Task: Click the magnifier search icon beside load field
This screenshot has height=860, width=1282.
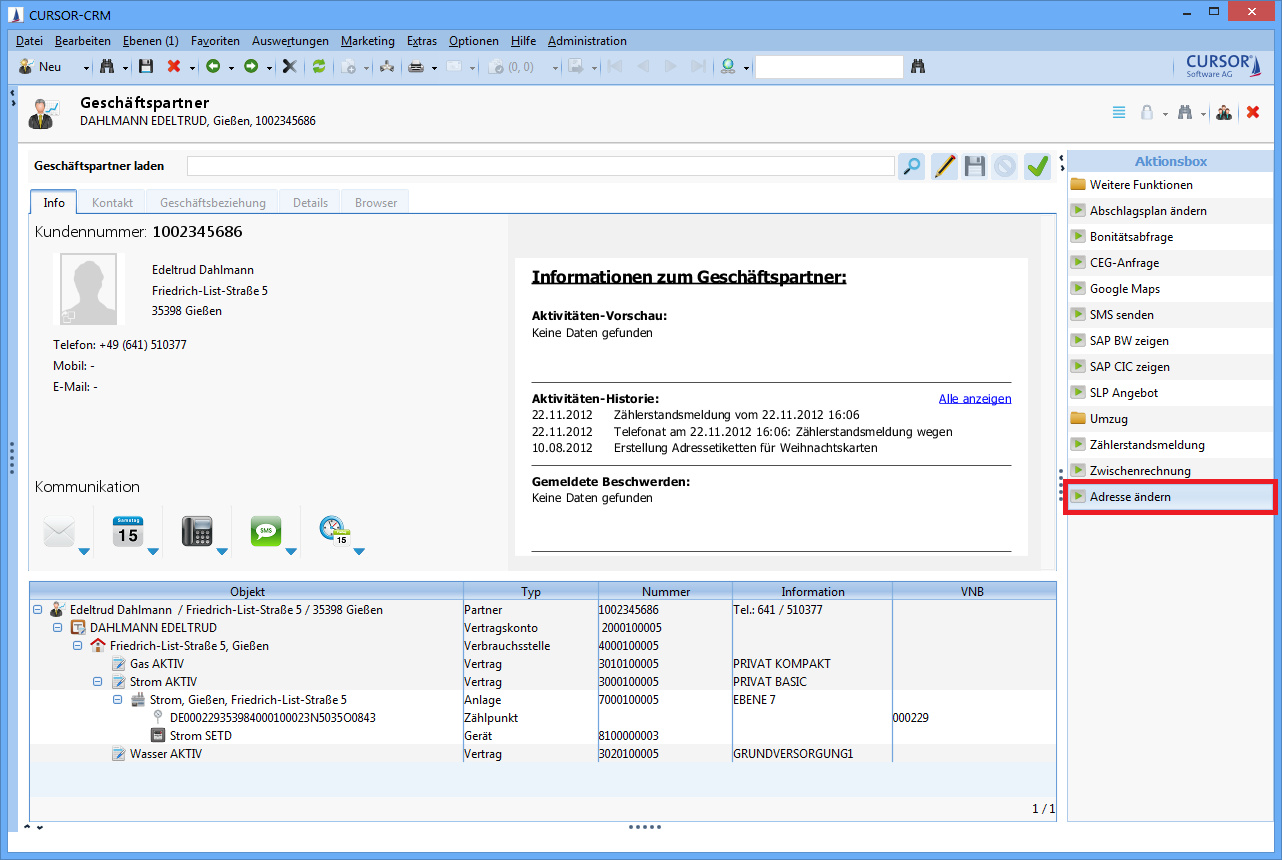Action: pos(911,166)
